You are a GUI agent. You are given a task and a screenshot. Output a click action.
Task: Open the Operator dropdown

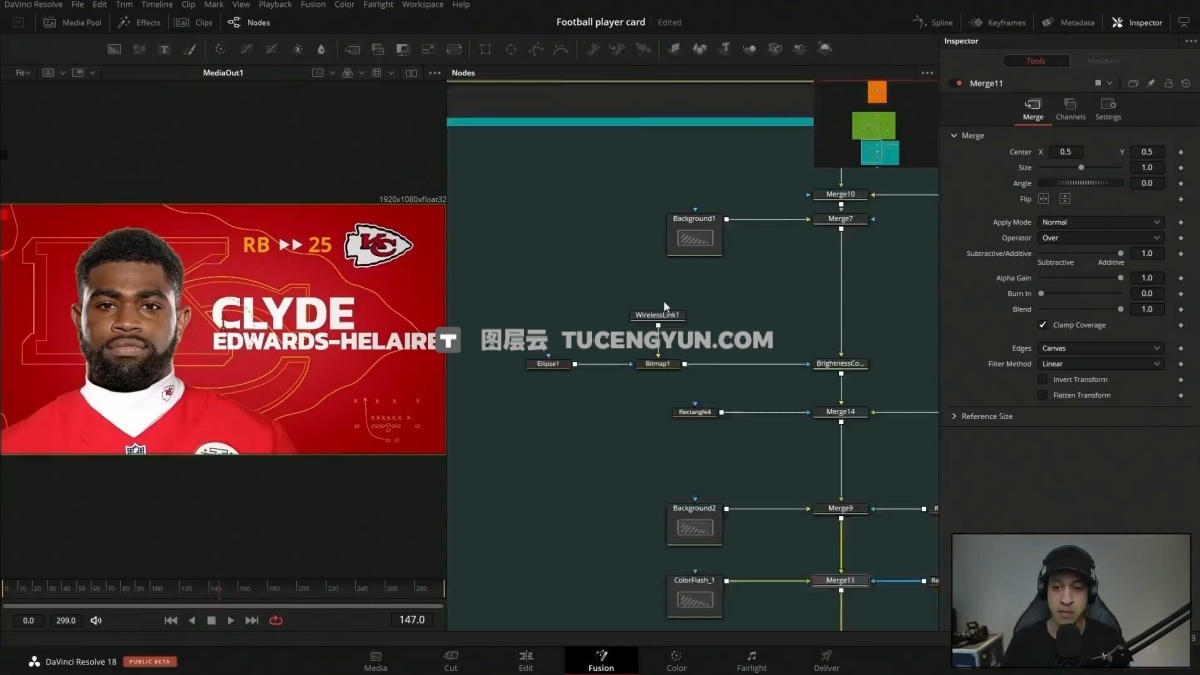pyautogui.click(x=1100, y=238)
